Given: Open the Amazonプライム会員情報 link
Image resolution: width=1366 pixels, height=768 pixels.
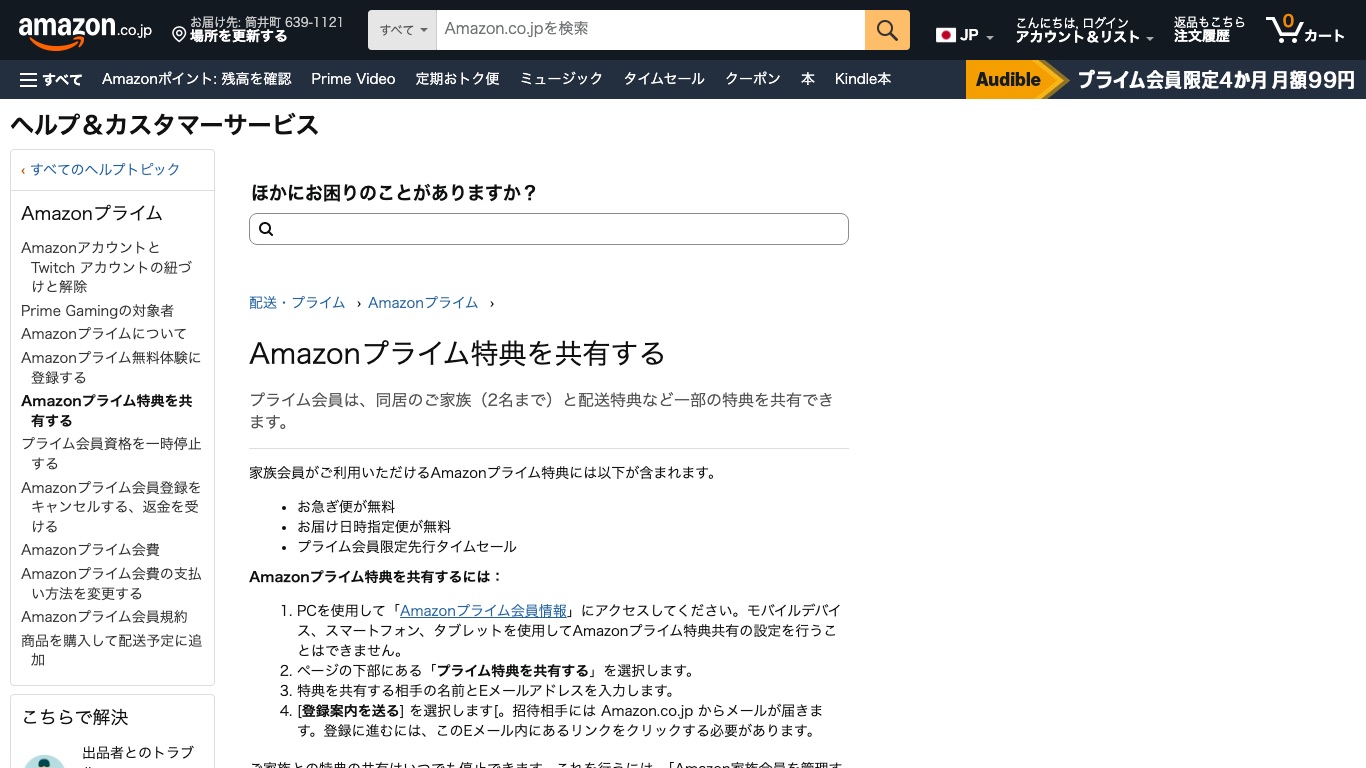Looking at the screenshot, I should [x=484, y=611].
